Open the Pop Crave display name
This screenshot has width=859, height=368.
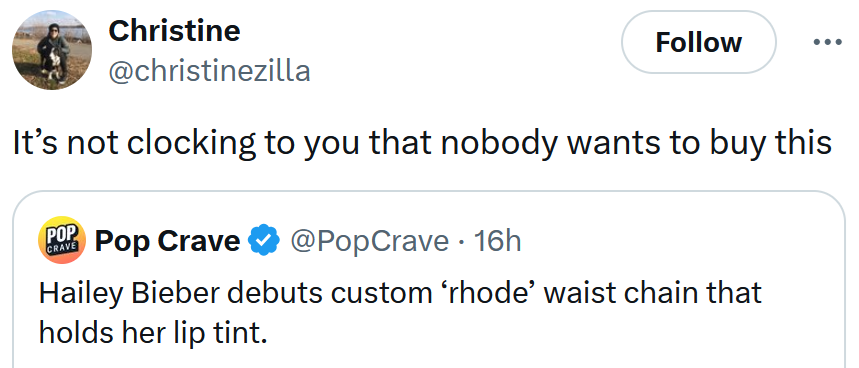click(167, 241)
